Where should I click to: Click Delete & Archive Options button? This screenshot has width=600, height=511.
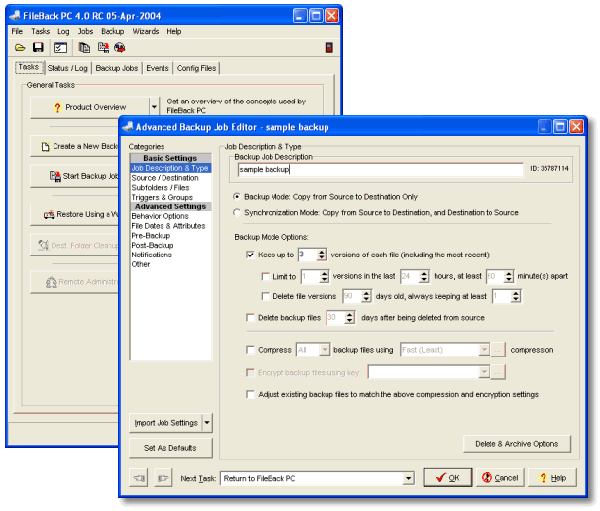[517, 444]
